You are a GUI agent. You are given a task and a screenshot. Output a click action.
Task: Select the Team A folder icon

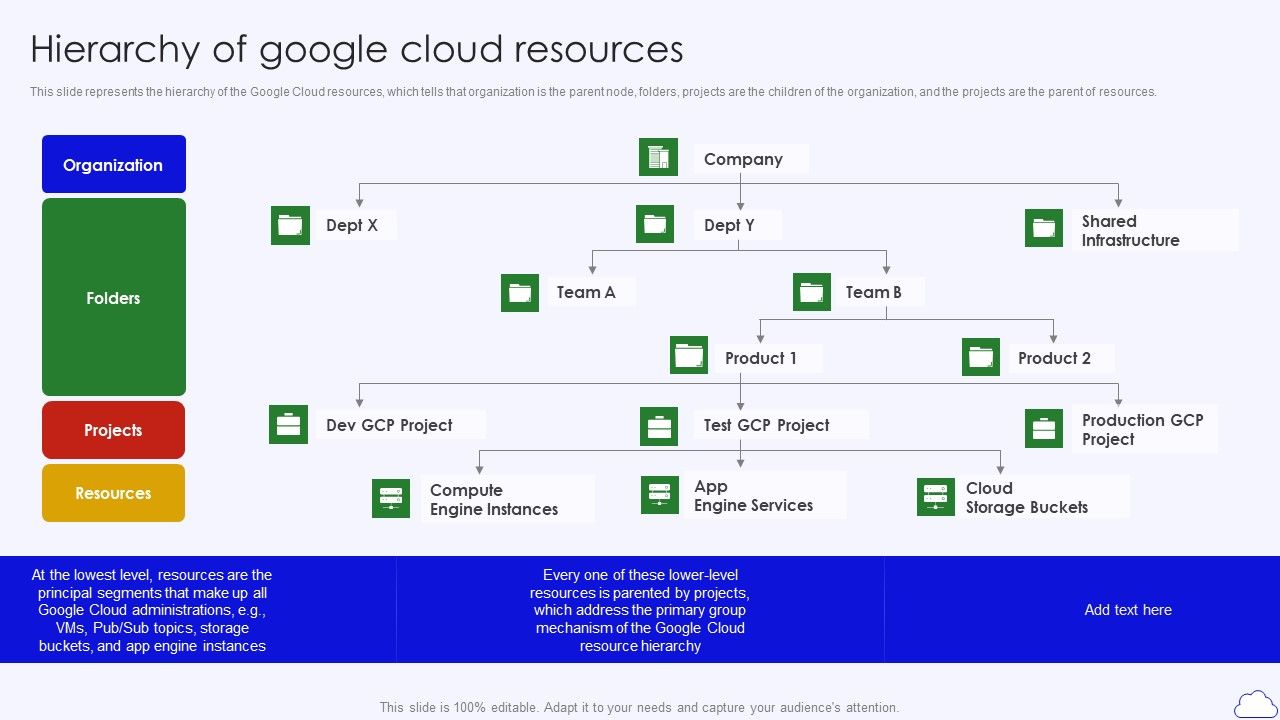pyautogui.click(x=520, y=292)
